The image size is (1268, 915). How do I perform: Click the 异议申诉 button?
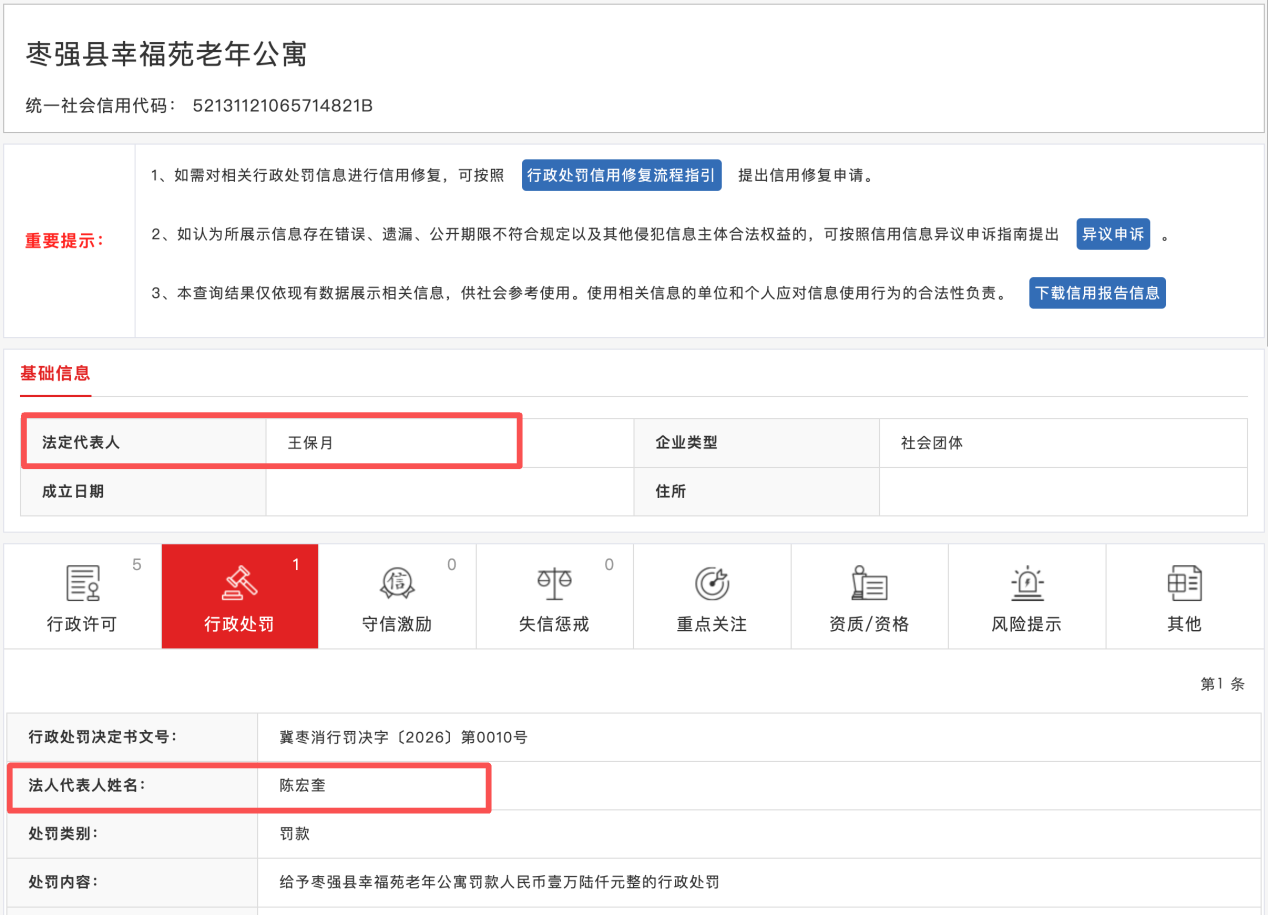point(1112,234)
